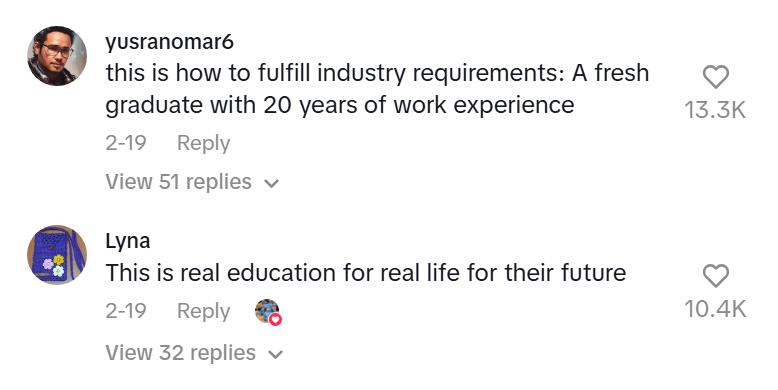Expand View 32 replies
Image resolution: width=778 pixels, height=390 pixels.
194,353
